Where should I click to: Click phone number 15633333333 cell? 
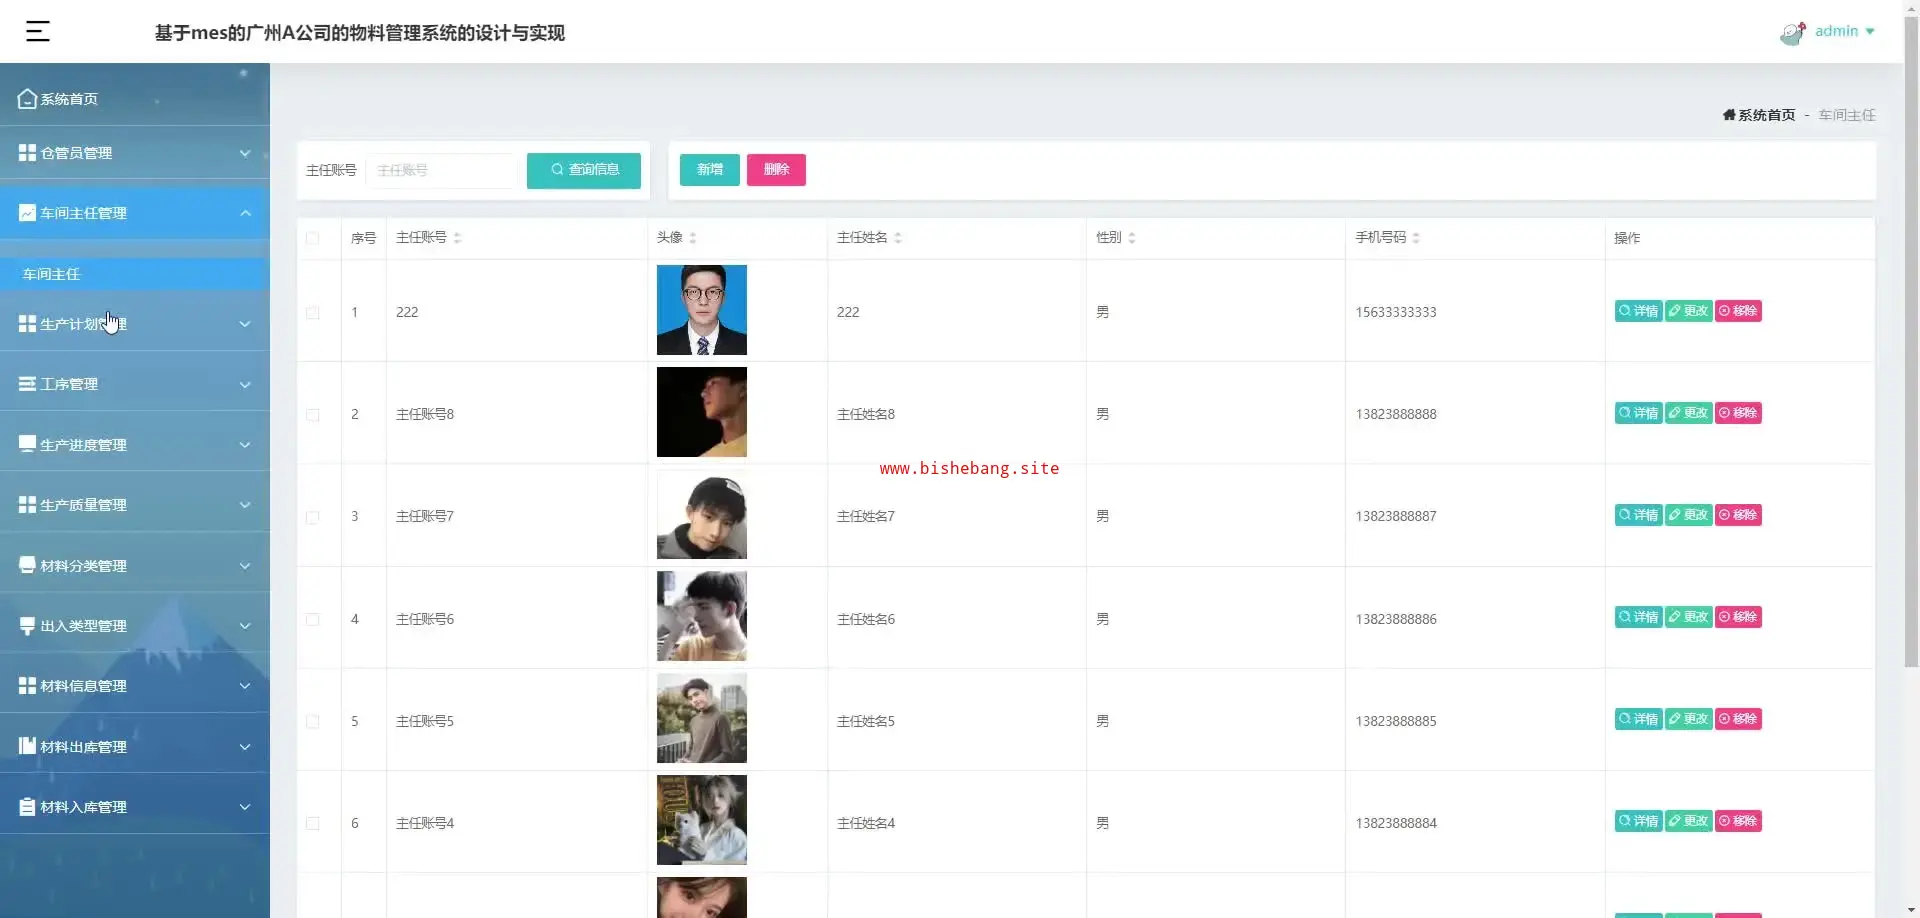tap(1396, 312)
